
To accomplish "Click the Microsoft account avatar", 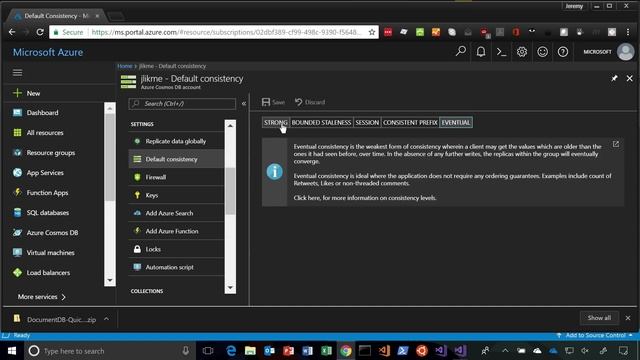I will pyautogui.click(x=625, y=52).
